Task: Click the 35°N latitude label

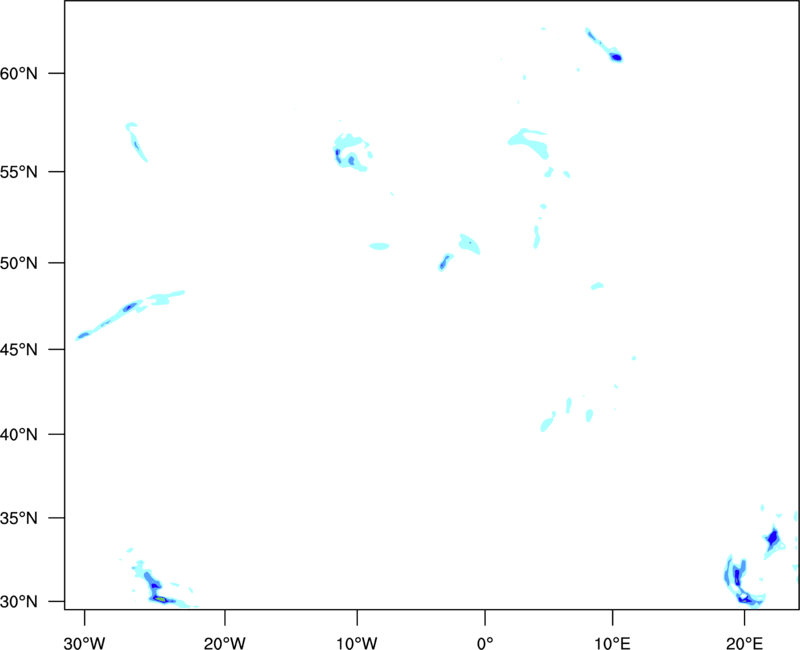Action: [19, 518]
